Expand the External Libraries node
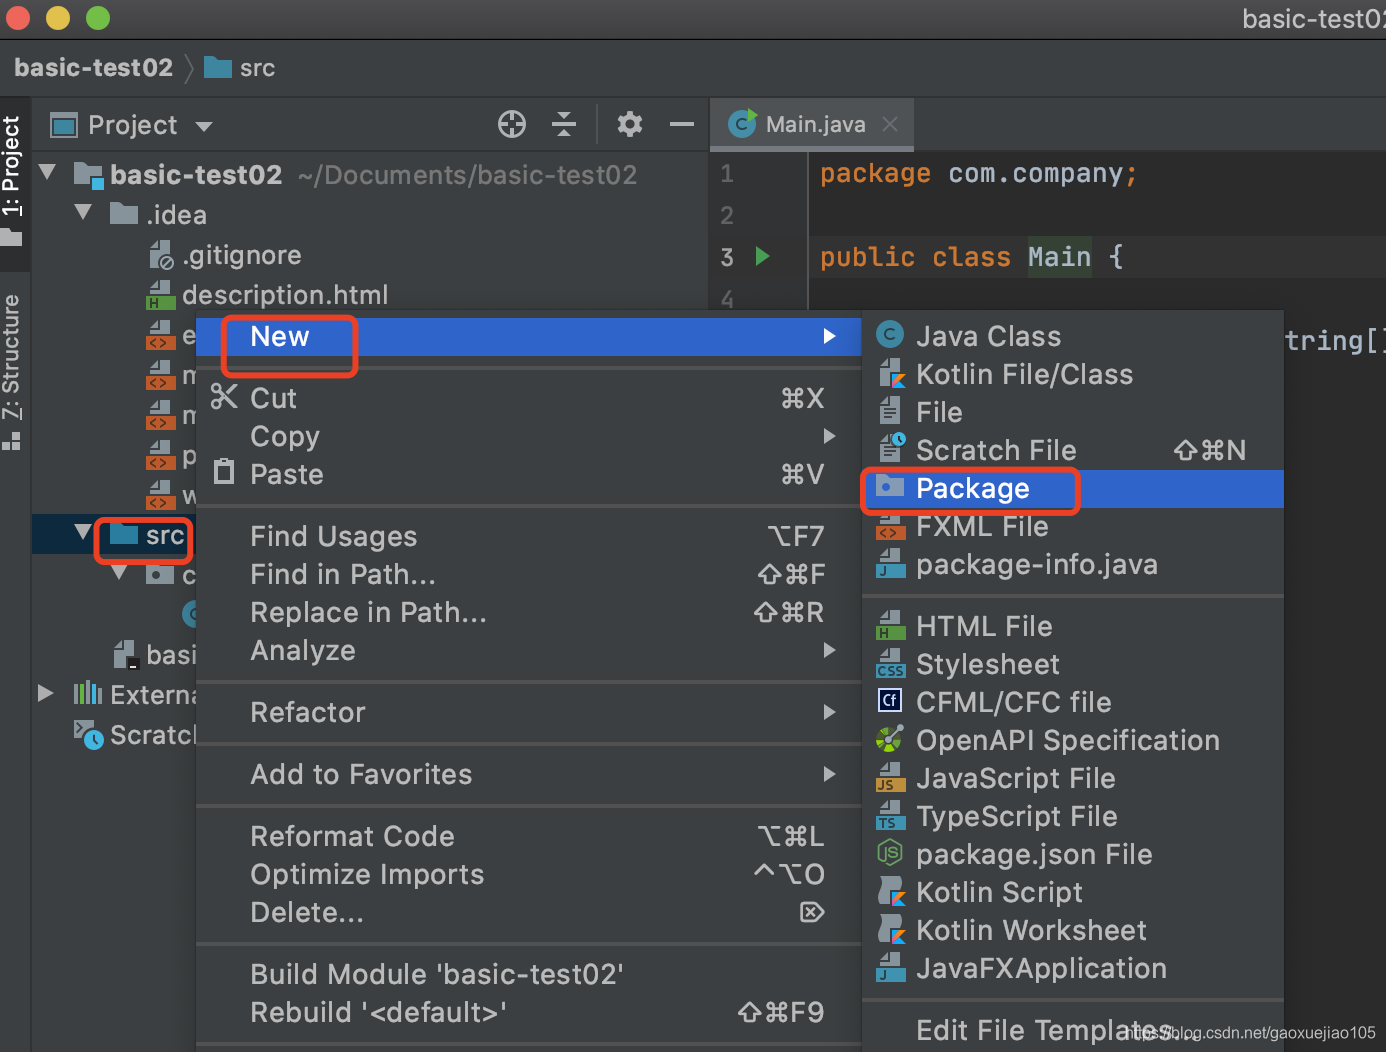This screenshot has height=1052, width=1386. pyautogui.click(x=46, y=693)
